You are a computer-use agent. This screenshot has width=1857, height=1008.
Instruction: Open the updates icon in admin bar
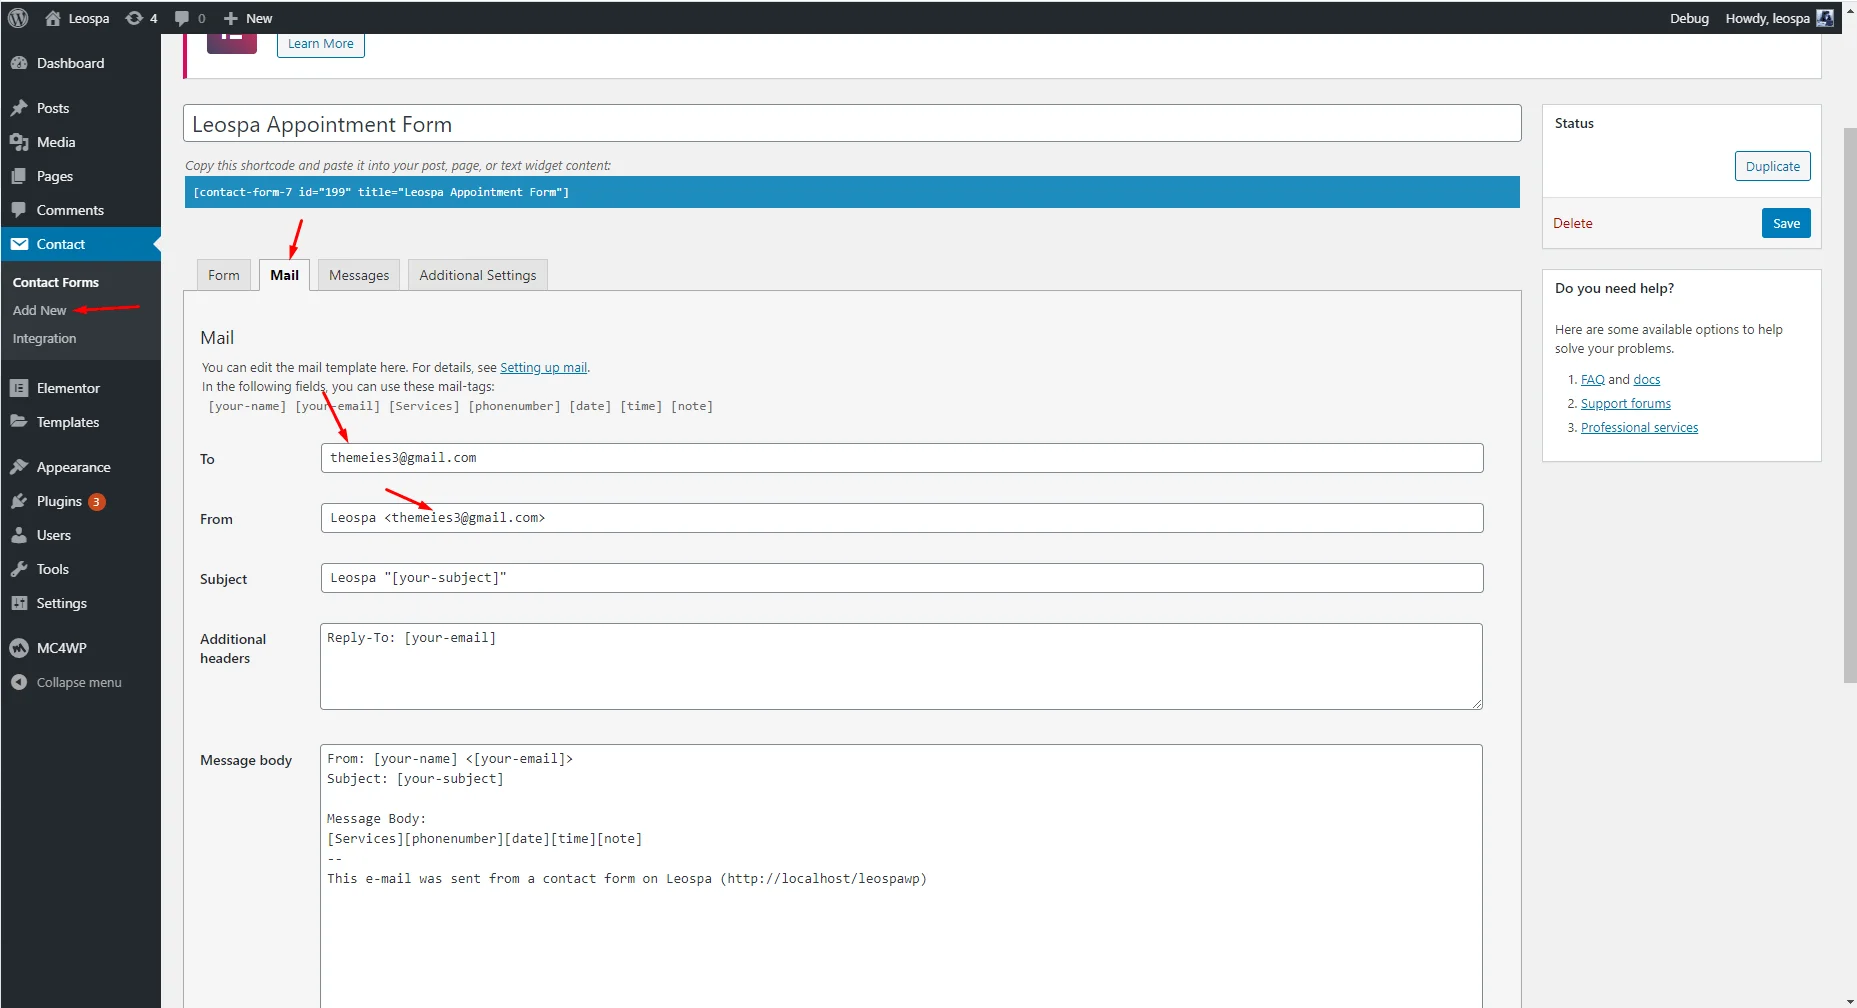tap(134, 18)
